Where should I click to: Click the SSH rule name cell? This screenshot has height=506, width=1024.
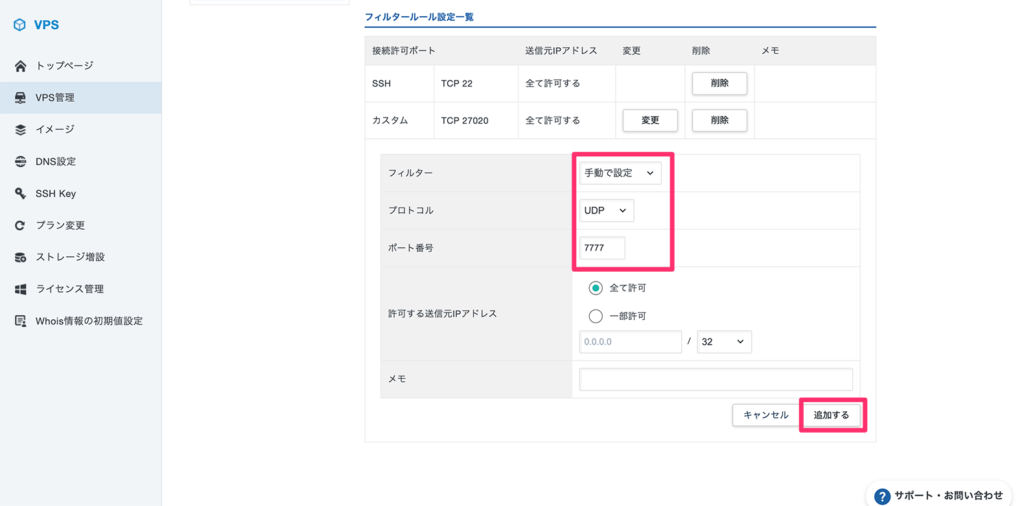[399, 84]
